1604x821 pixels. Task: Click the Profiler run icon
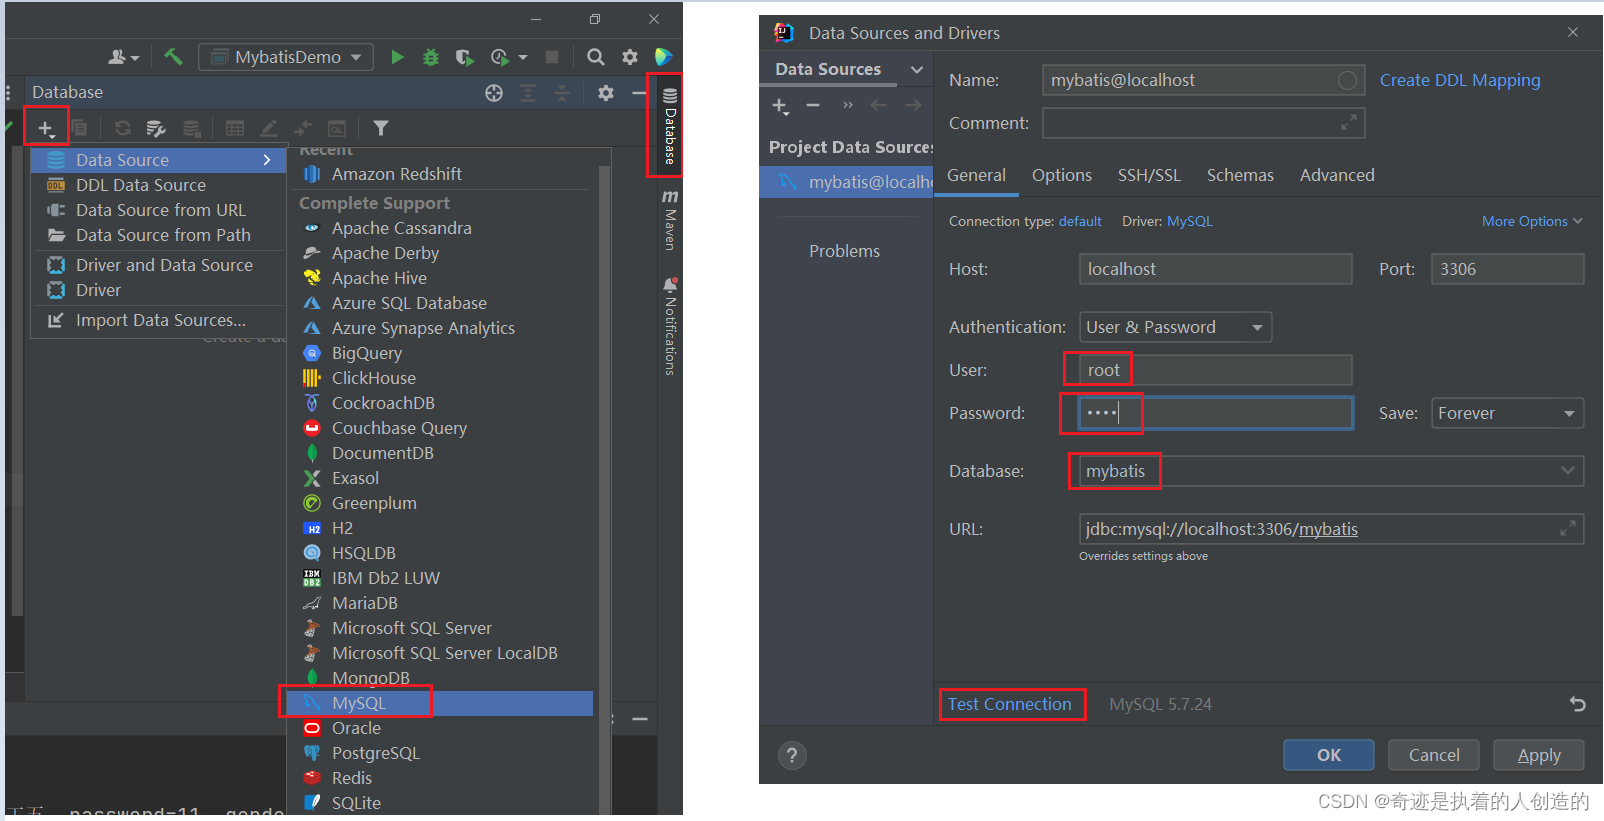point(499,57)
